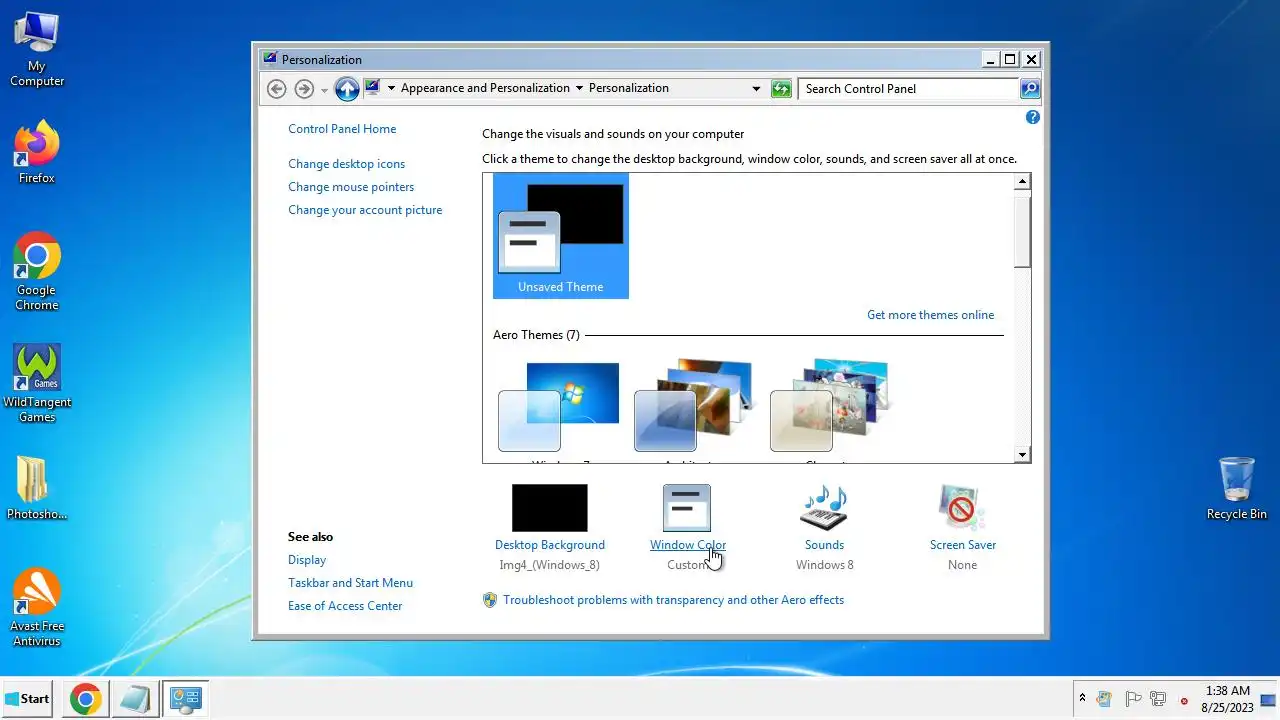Go up one level with blue arrow
Screen dimensions: 1280x720
click(x=347, y=89)
